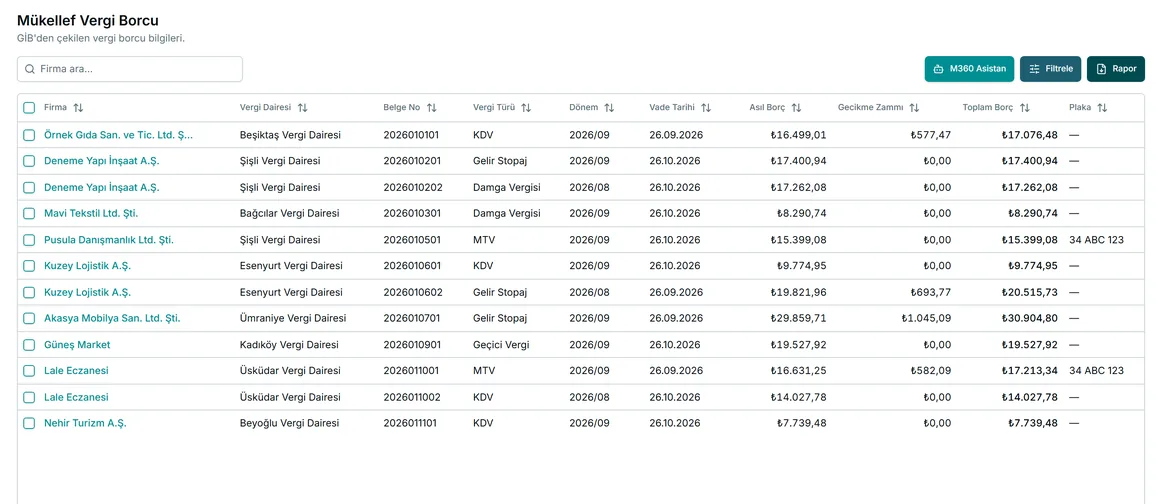
Task: Select Akasya Mobilya row checkbox
Action: pyautogui.click(x=29, y=318)
